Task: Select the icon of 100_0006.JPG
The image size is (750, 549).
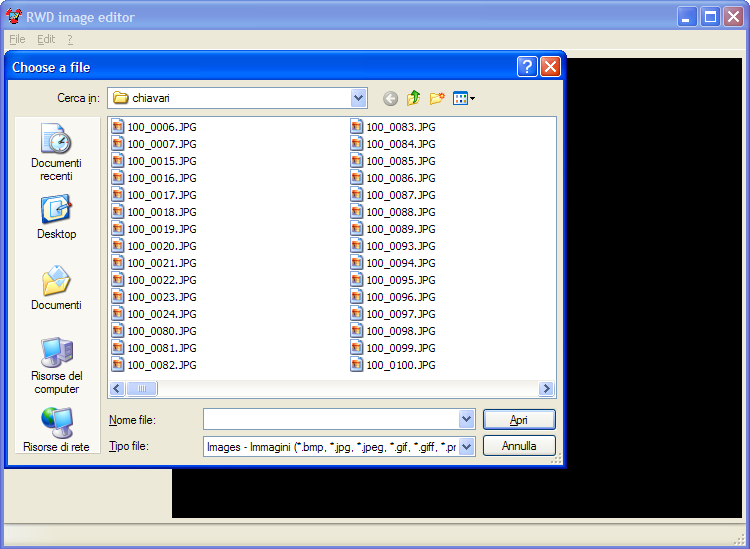Action: tap(118, 127)
